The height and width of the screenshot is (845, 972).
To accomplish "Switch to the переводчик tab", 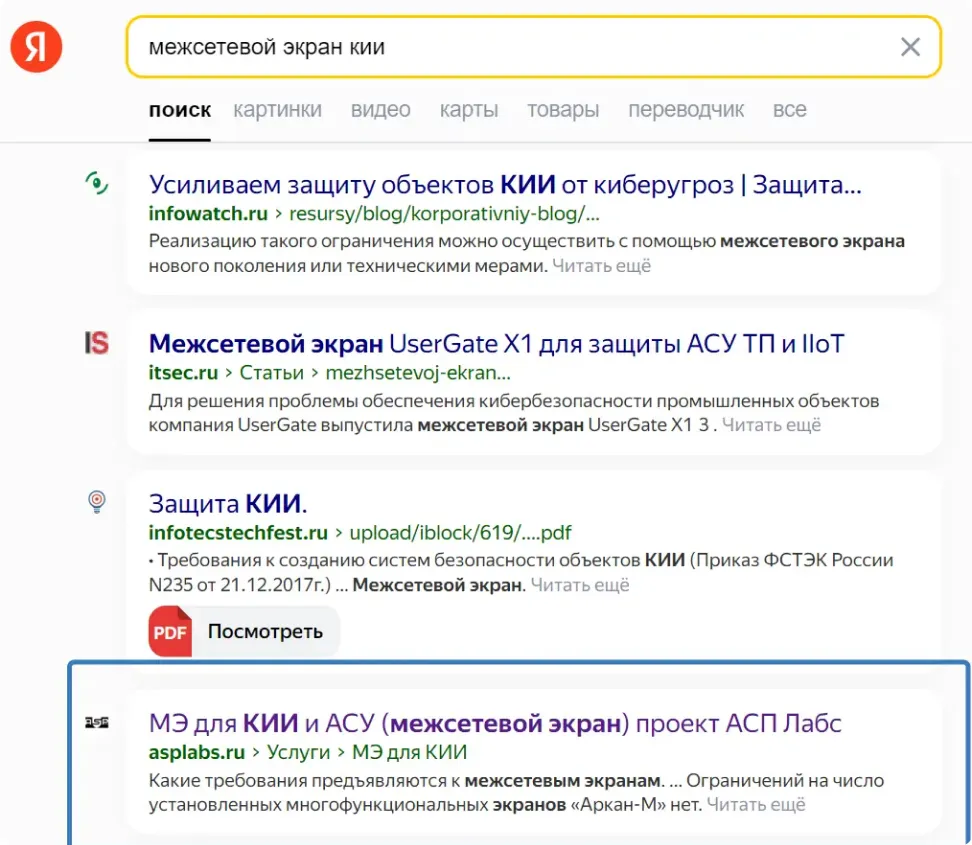I will point(687,110).
